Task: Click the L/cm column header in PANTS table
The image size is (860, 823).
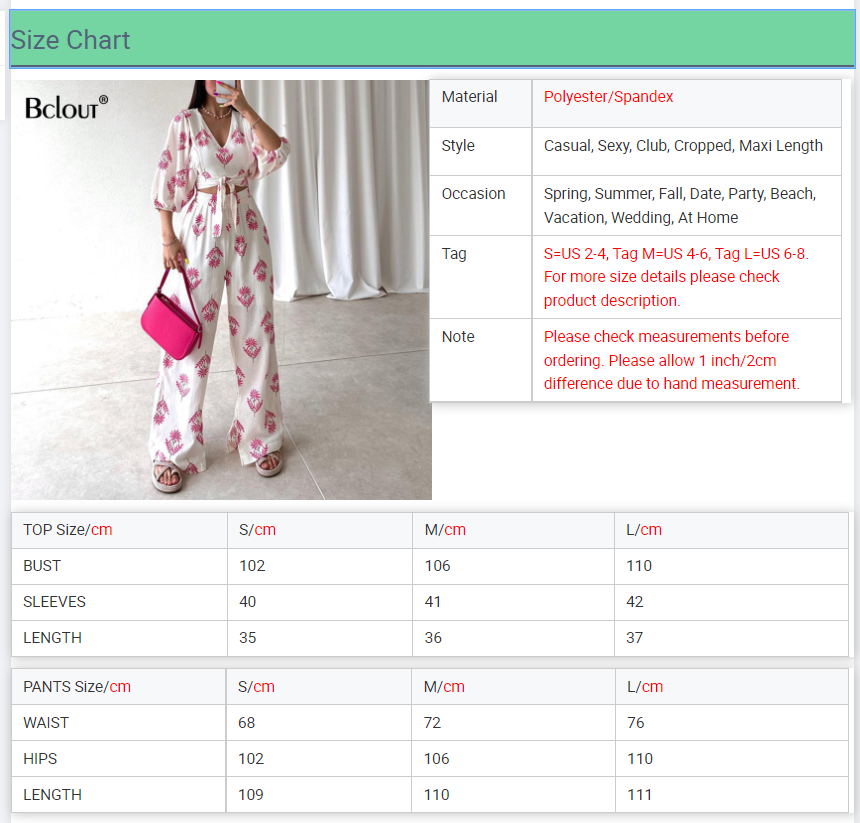Action: pos(645,687)
